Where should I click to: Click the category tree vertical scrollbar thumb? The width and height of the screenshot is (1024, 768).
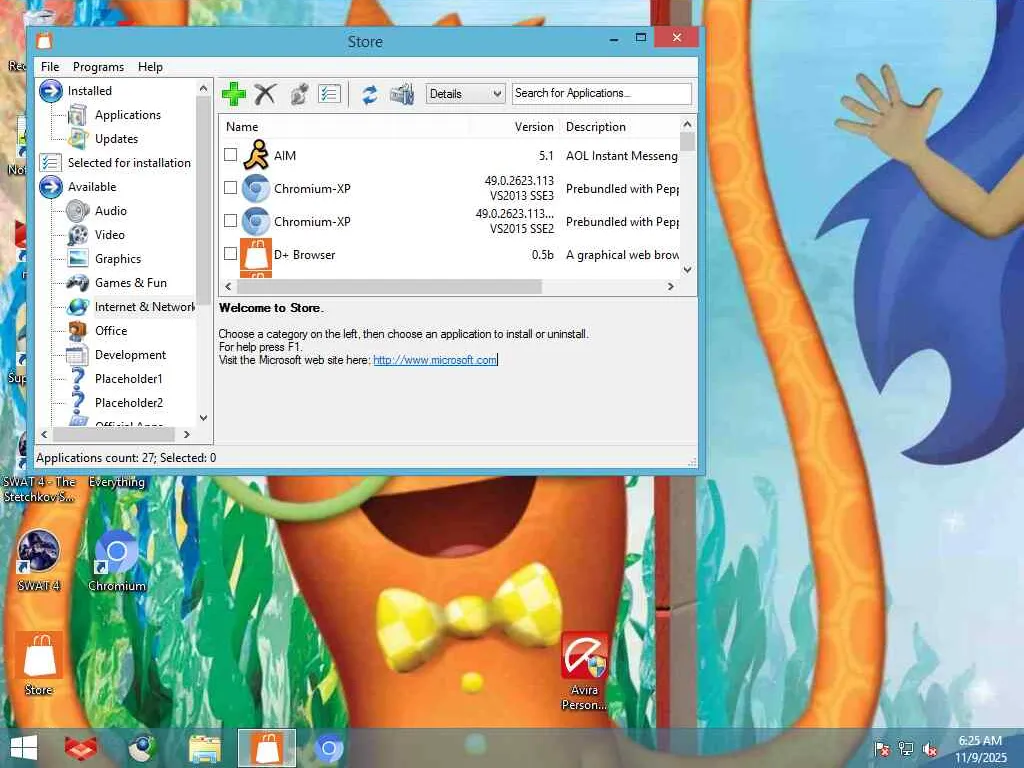pos(203,199)
